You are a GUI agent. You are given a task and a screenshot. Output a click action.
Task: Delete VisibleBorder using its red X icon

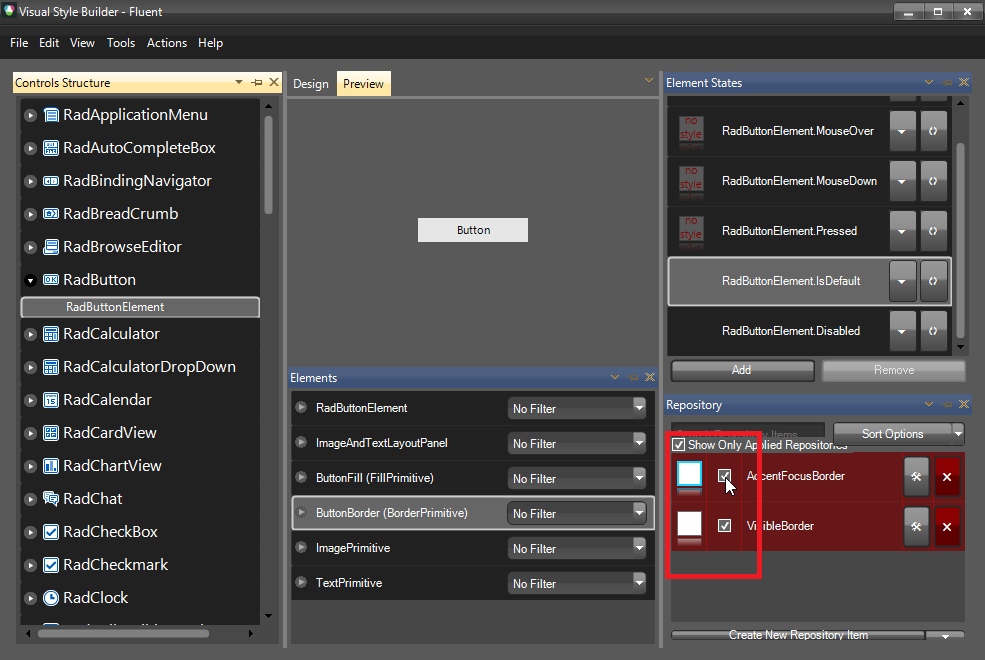click(x=946, y=526)
